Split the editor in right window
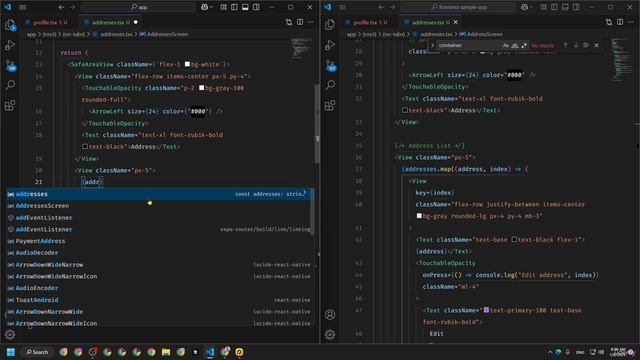The height and width of the screenshot is (360, 640). point(620,22)
